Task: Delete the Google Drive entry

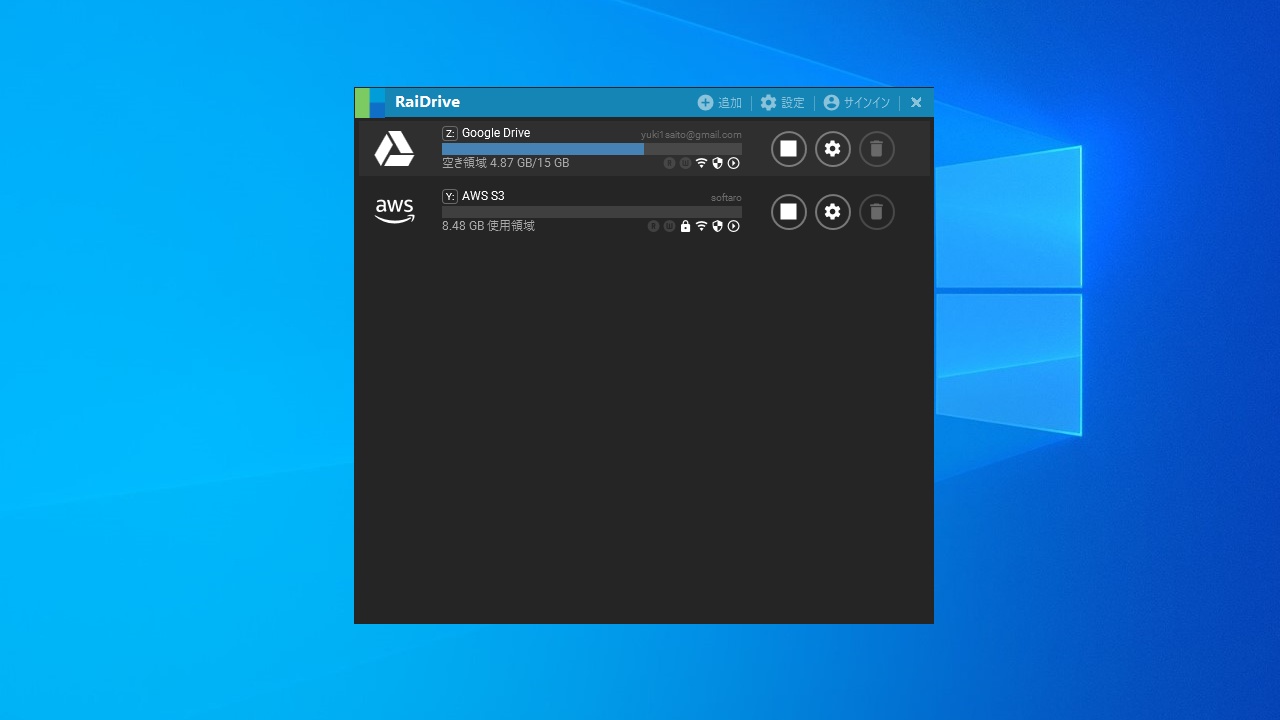Action: pyautogui.click(x=877, y=149)
